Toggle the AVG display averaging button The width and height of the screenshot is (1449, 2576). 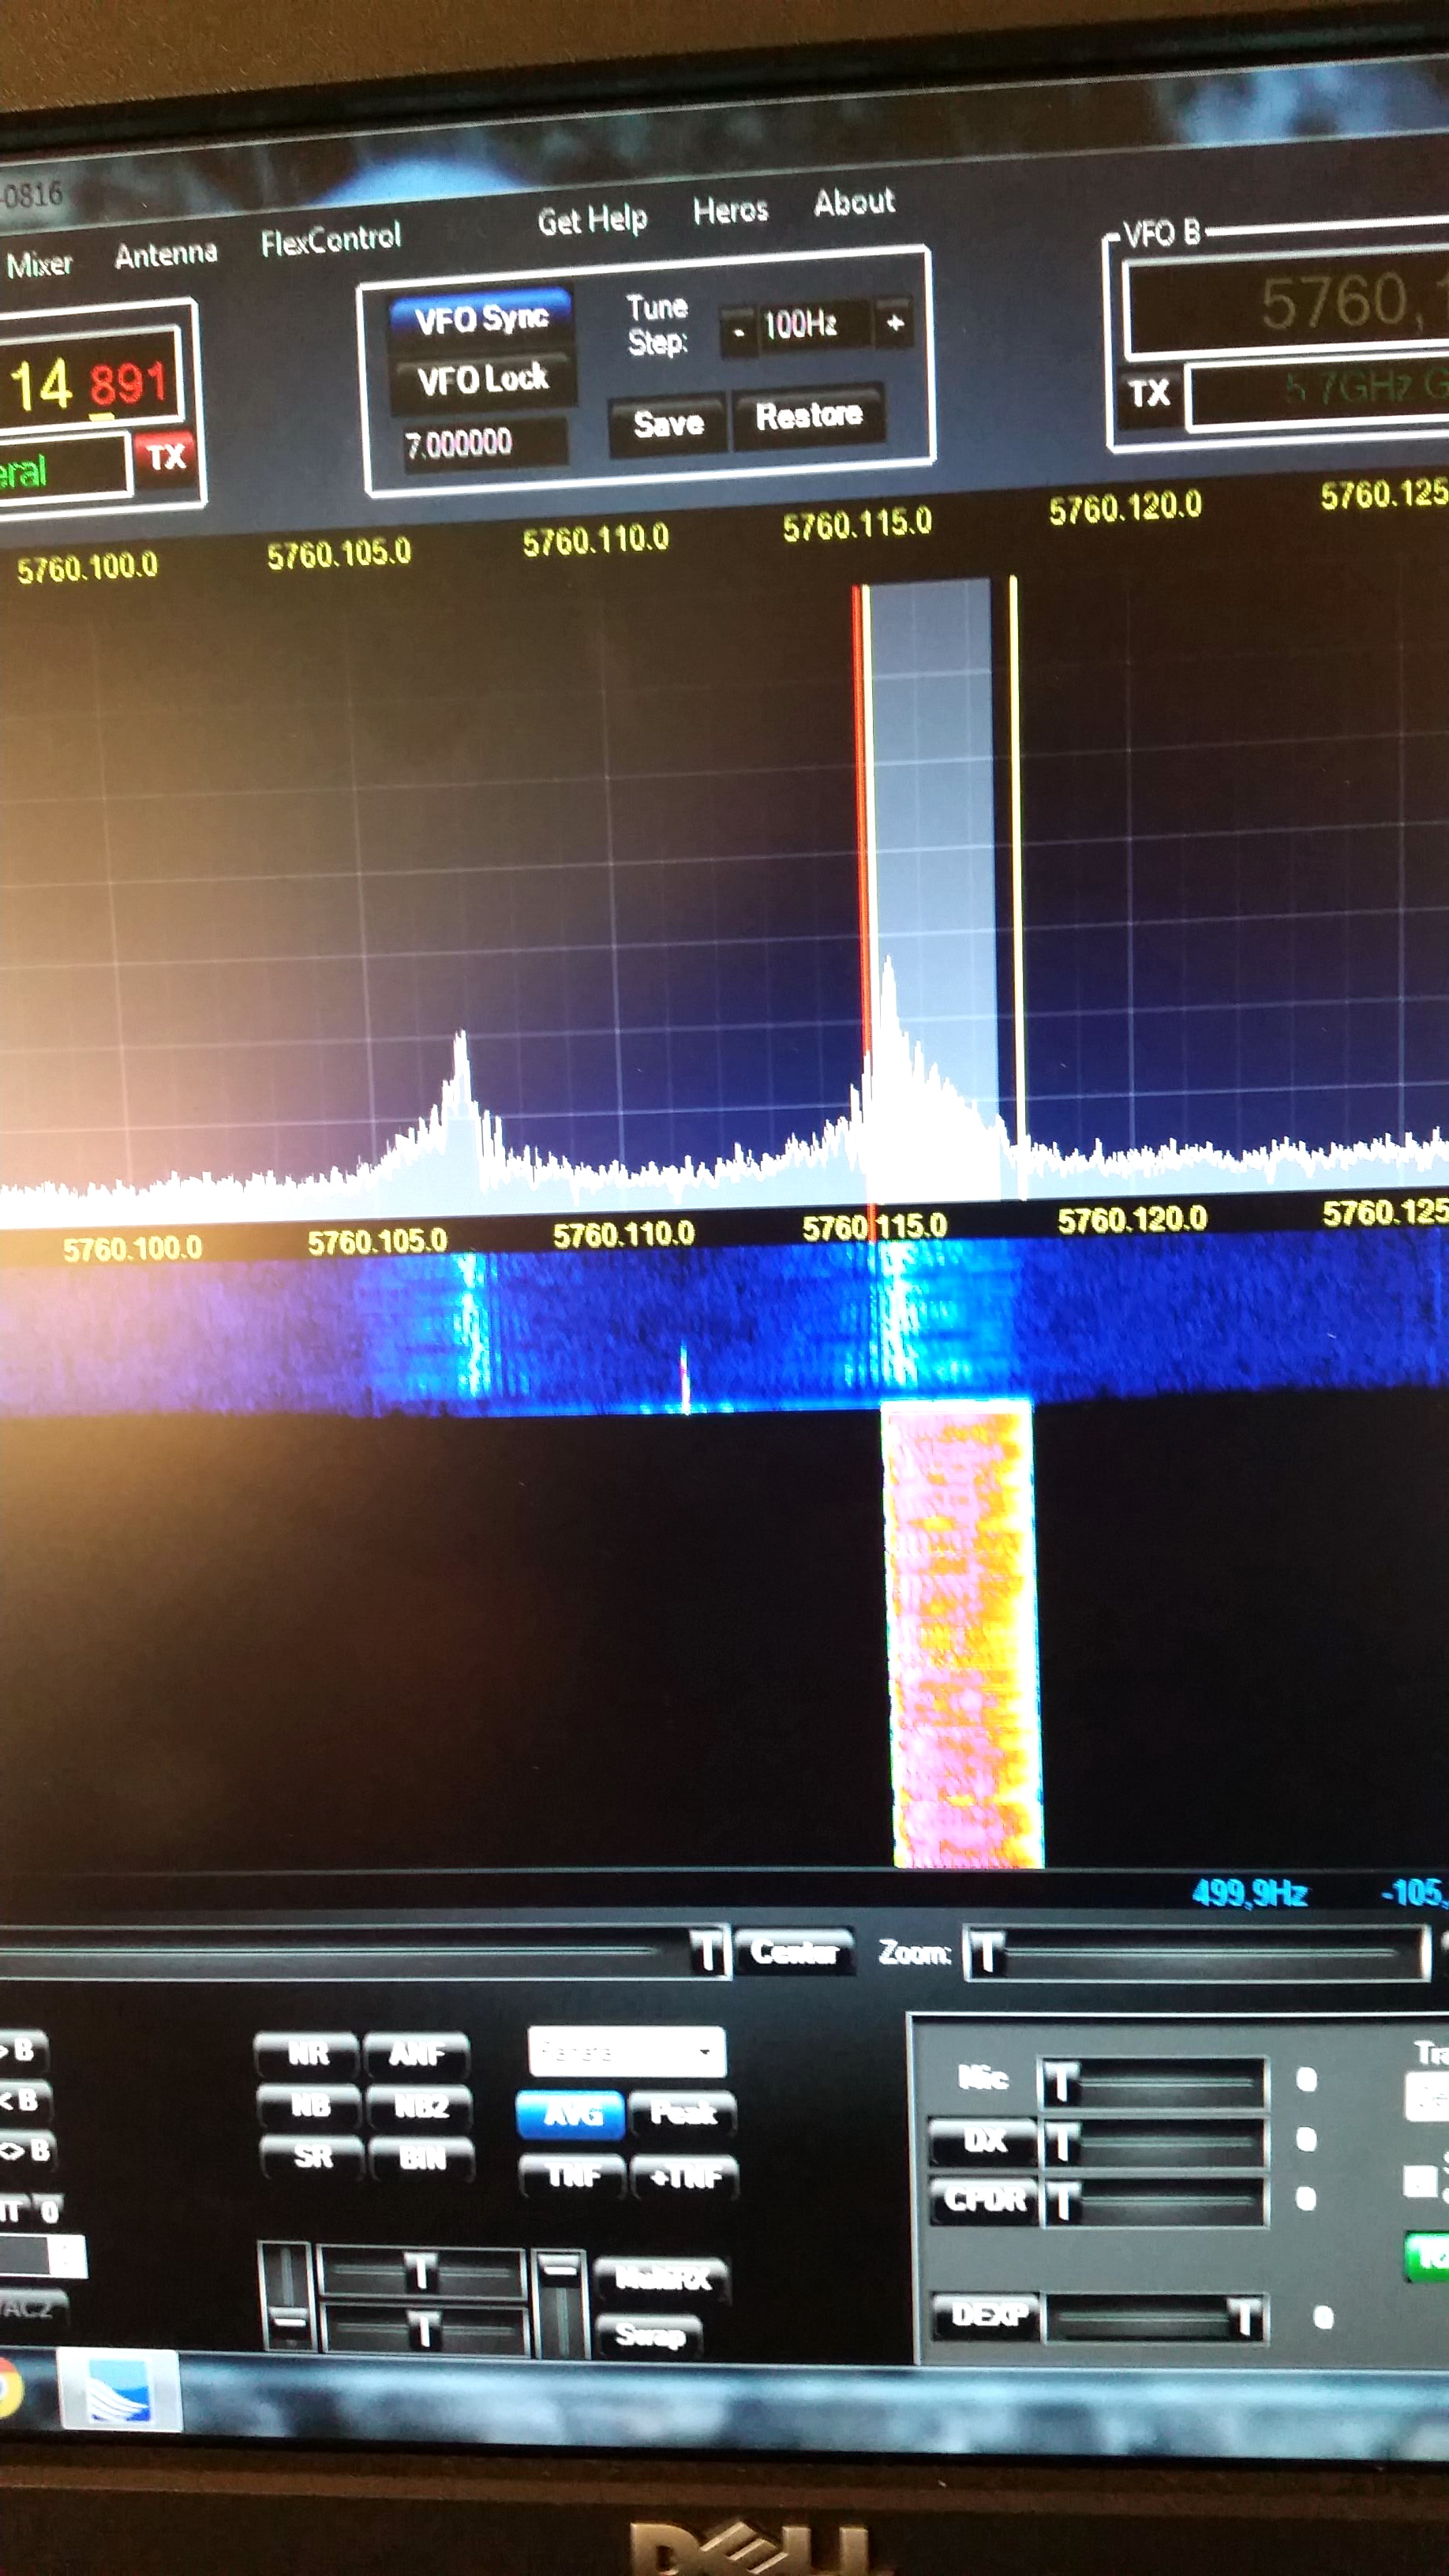coord(571,2114)
